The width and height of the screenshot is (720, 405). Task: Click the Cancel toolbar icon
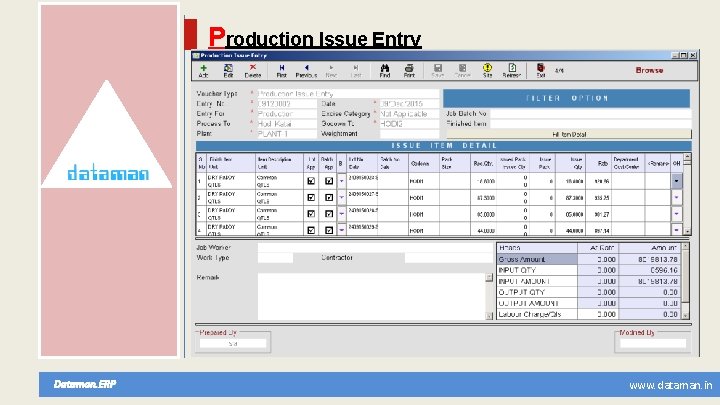pos(462,71)
